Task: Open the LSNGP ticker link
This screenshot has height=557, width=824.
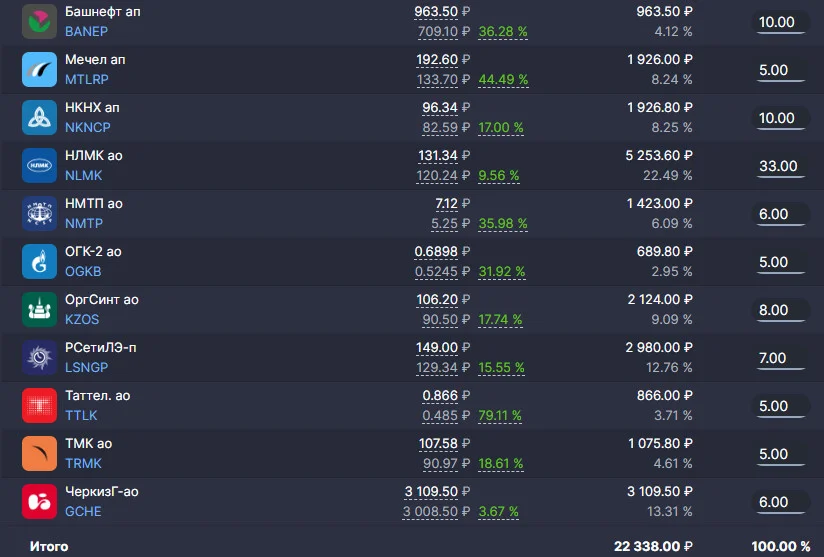Action: pyautogui.click(x=87, y=367)
